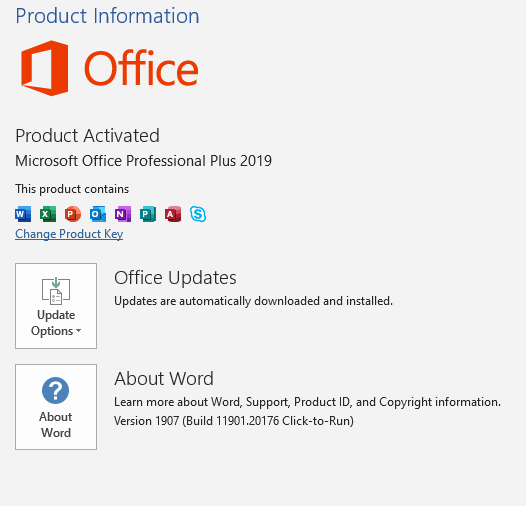Viewport: 526px width, 506px height.
Task: Click 'Updates are automatically downloaded and installed.' text
Action: [x=253, y=301]
